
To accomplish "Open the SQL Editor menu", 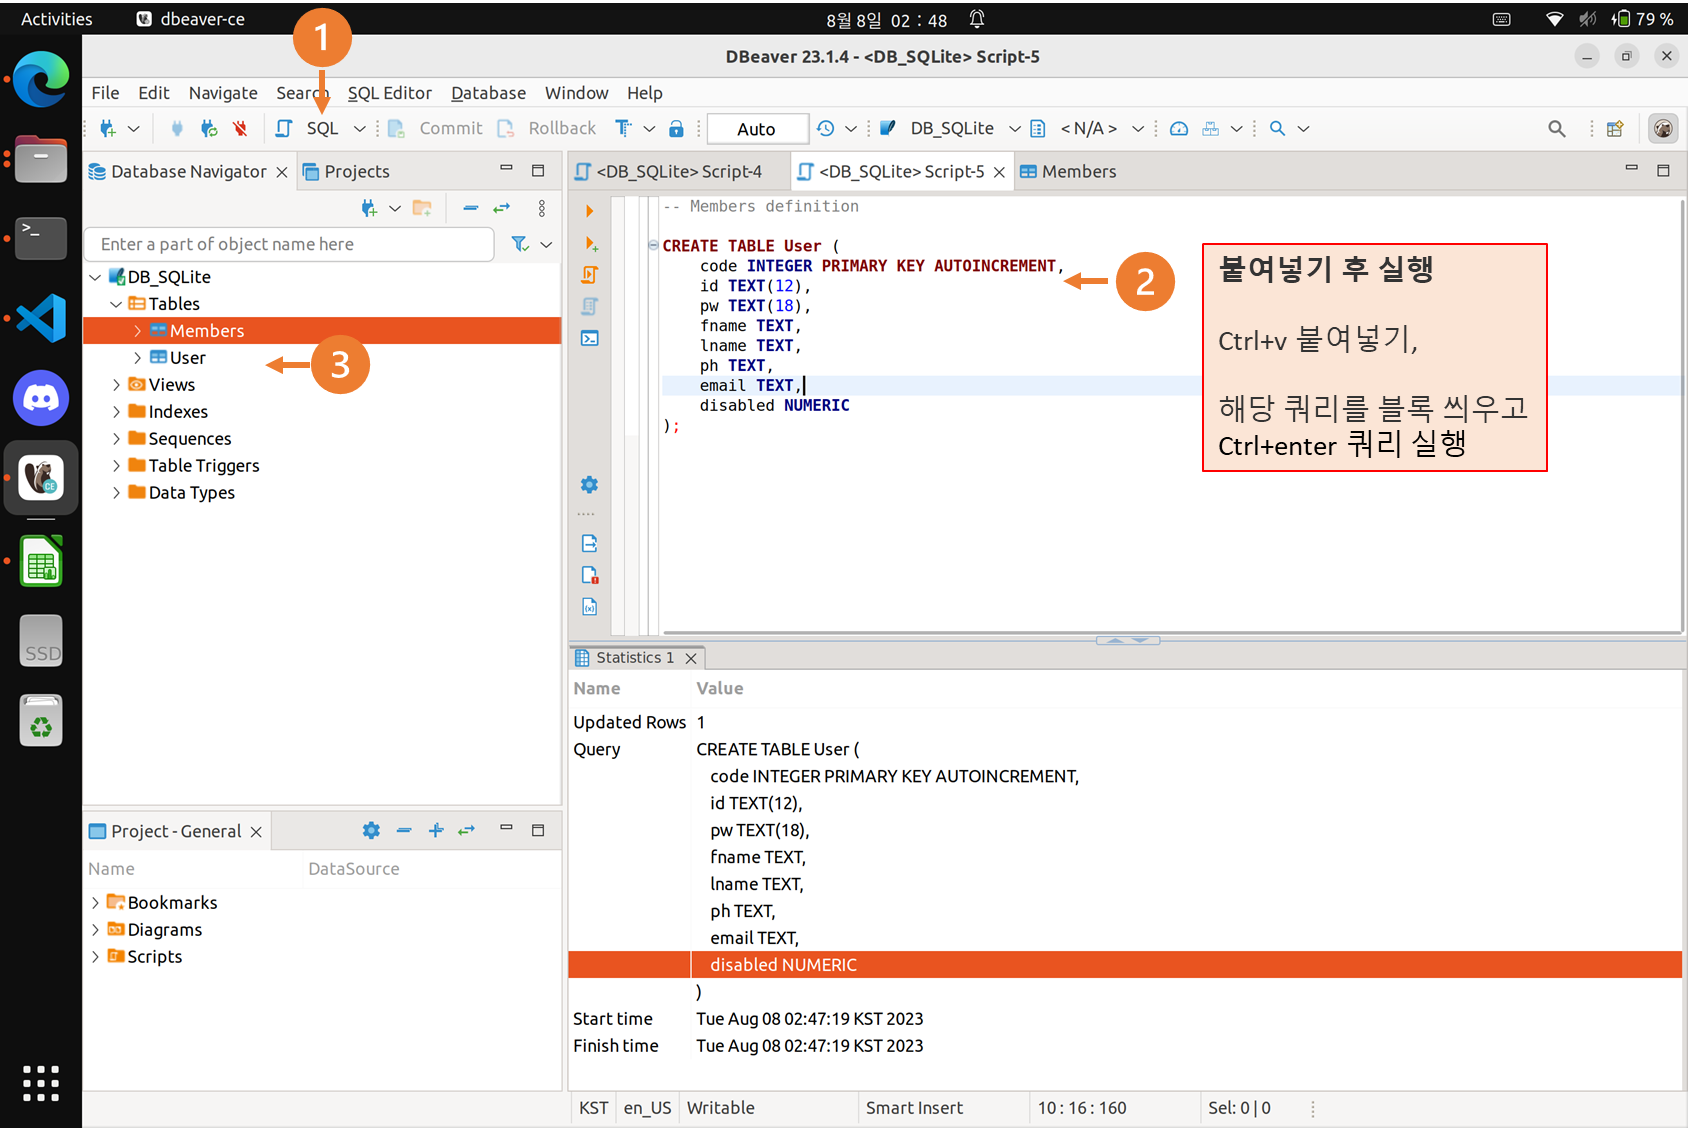I will (390, 93).
